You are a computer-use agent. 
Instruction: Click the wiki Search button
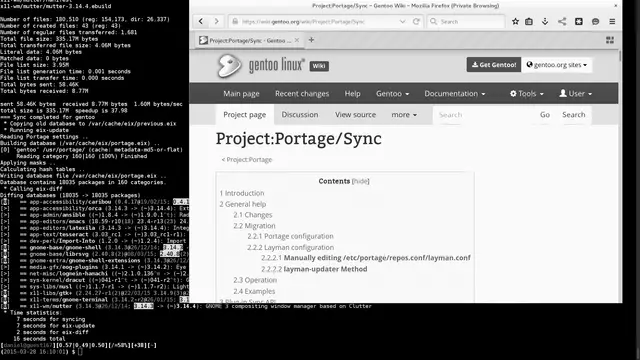(573, 115)
